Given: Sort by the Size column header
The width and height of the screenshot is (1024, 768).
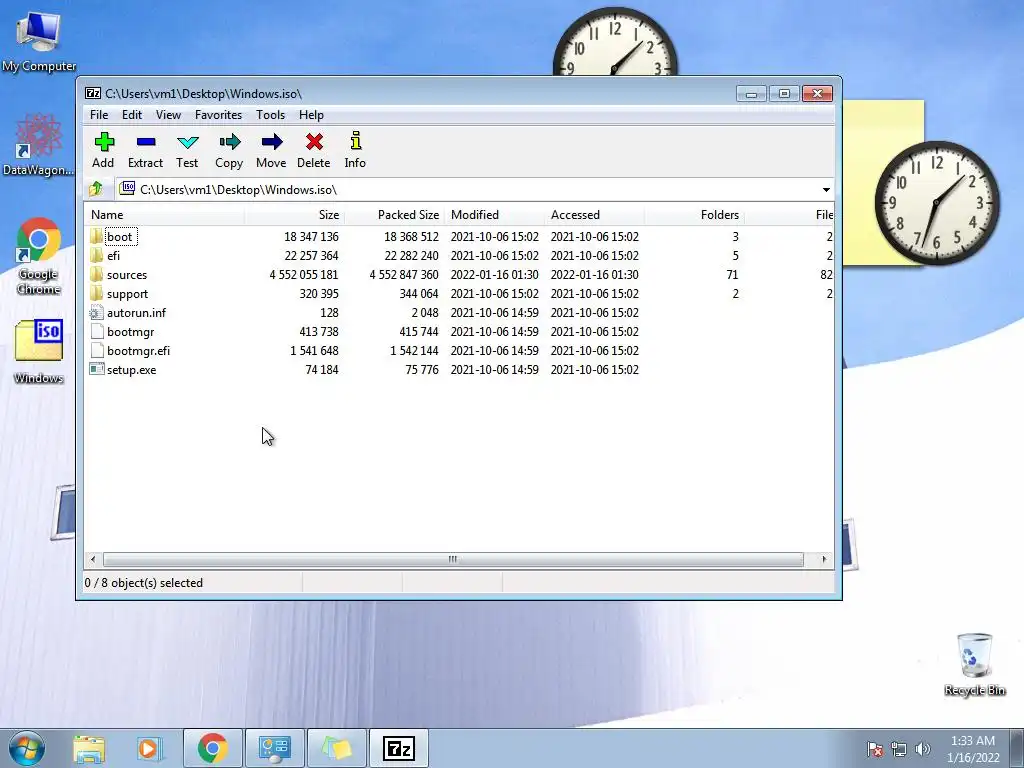Looking at the screenshot, I should tap(295, 214).
